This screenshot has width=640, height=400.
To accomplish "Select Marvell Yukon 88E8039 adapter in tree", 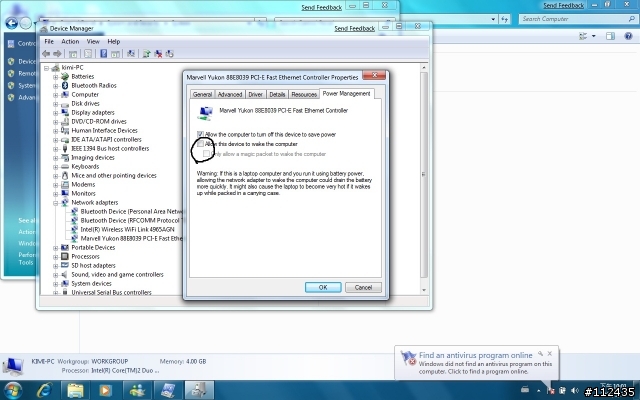I will [131, 238].
